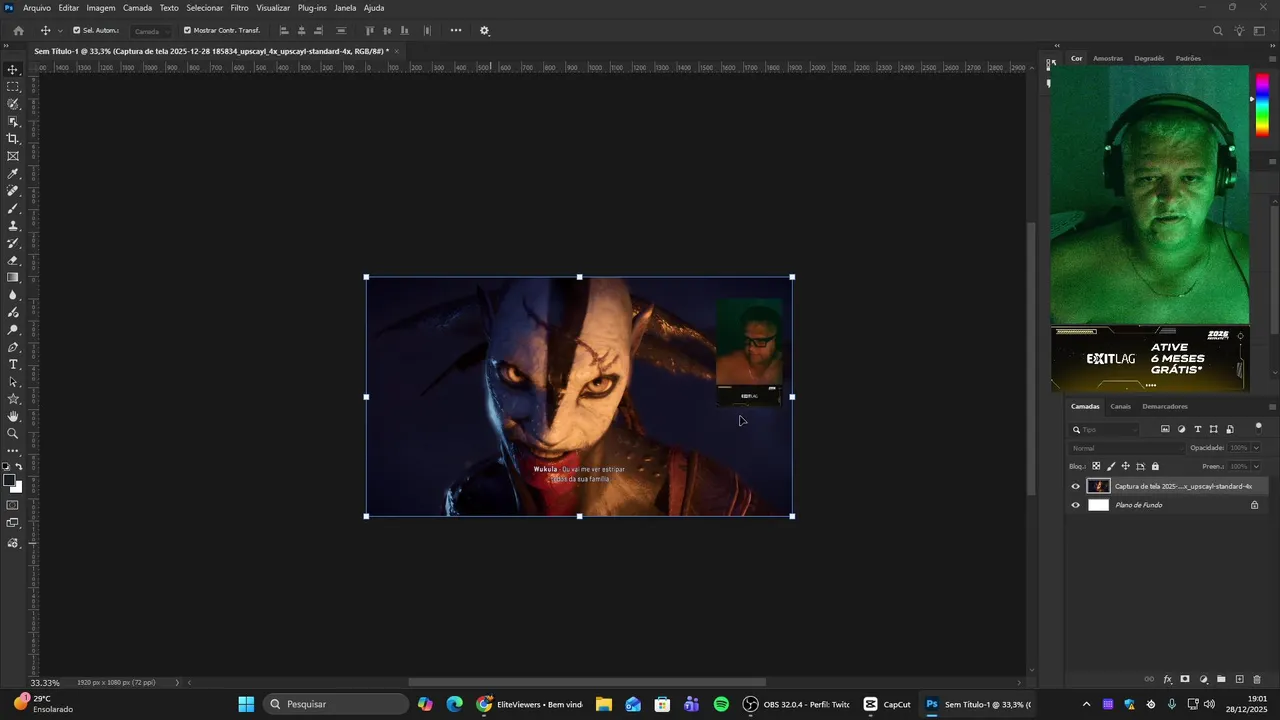Open the Preen. fill value dropdown
Screen dimensions: 1280x720
point(1256,466)
